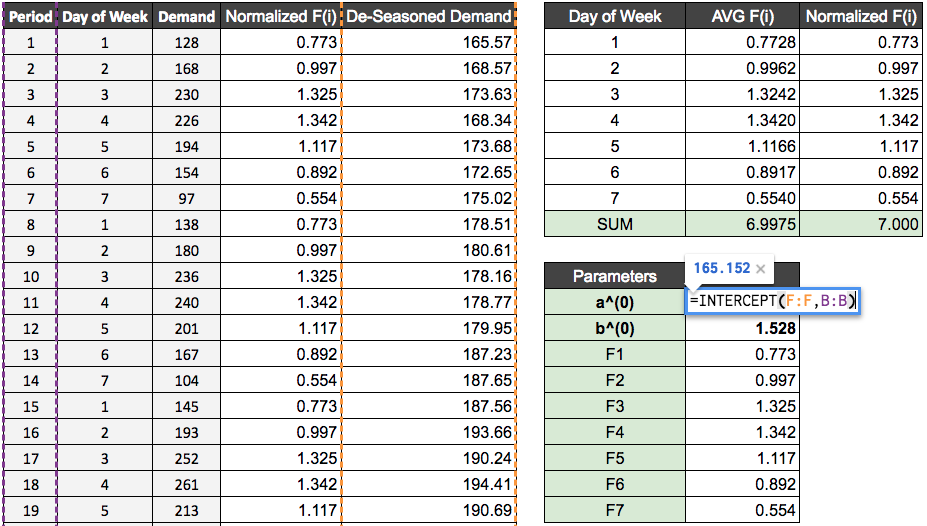Image resolution: width=927 pixels, height=526 pixels.
Task: Click the Parameters table header
Action: pyautogui.click(x=614, y=276)
